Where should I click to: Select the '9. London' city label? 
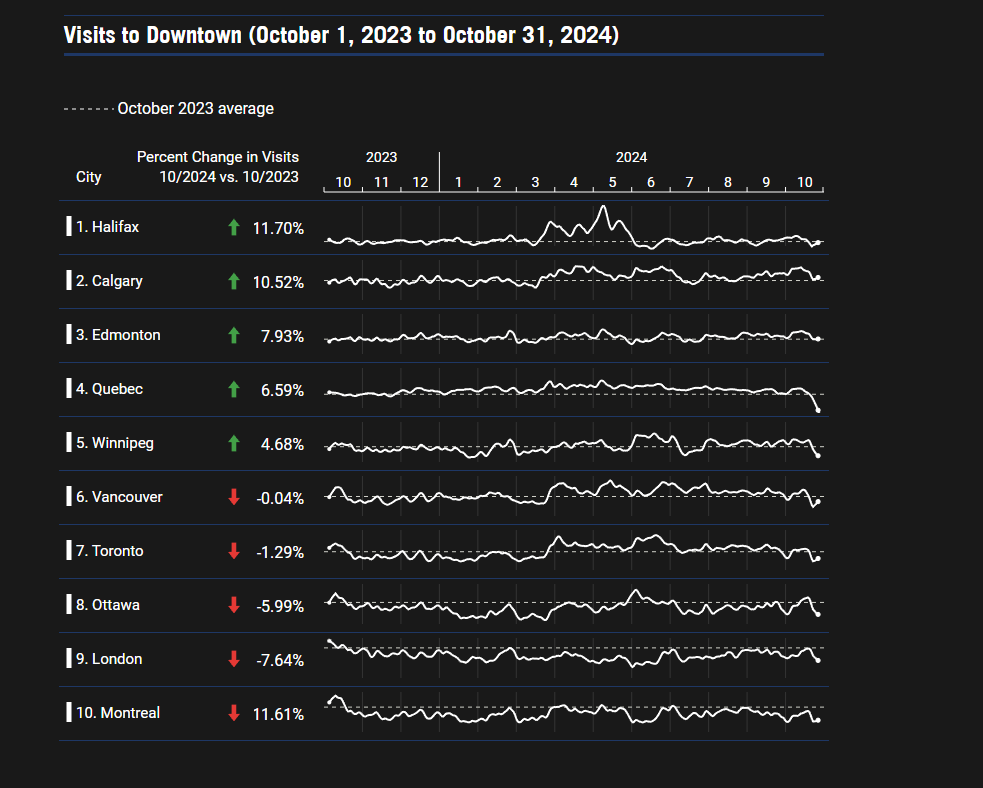pos(108,659)
